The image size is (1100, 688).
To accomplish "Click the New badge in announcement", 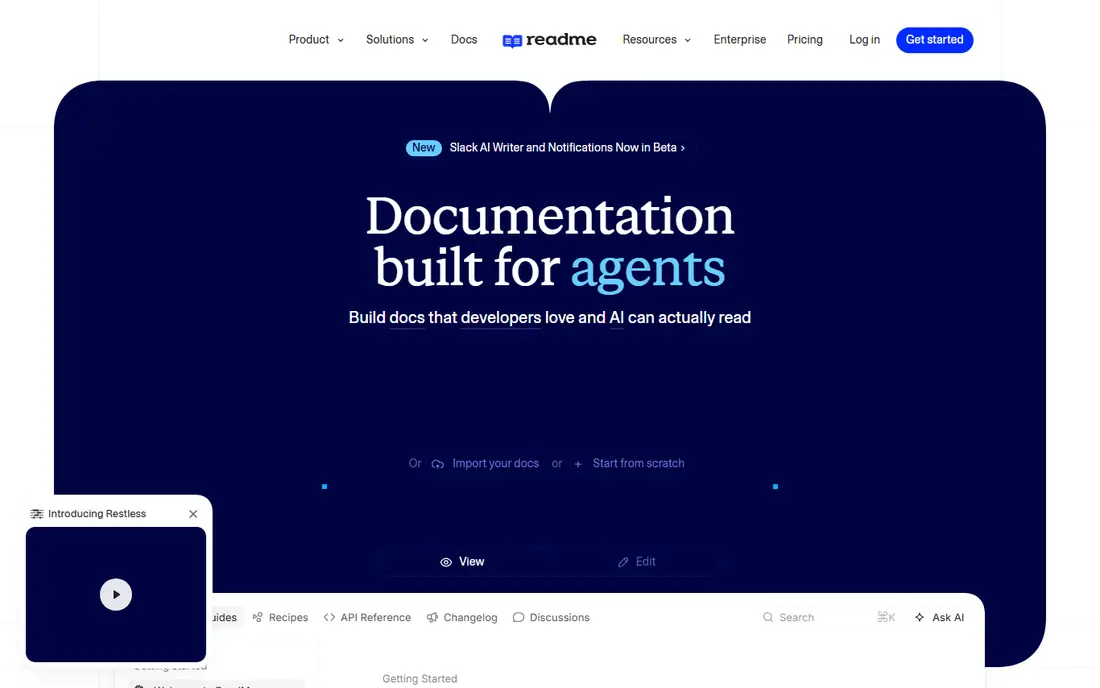I will 424,147.
